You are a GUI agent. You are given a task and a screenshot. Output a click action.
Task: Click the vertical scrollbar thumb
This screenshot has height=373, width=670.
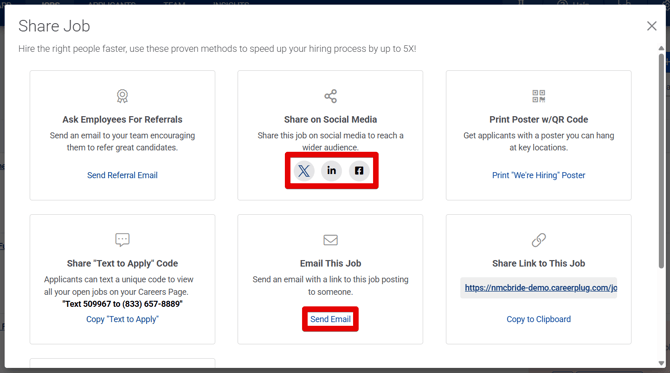(x=661, y=161)
